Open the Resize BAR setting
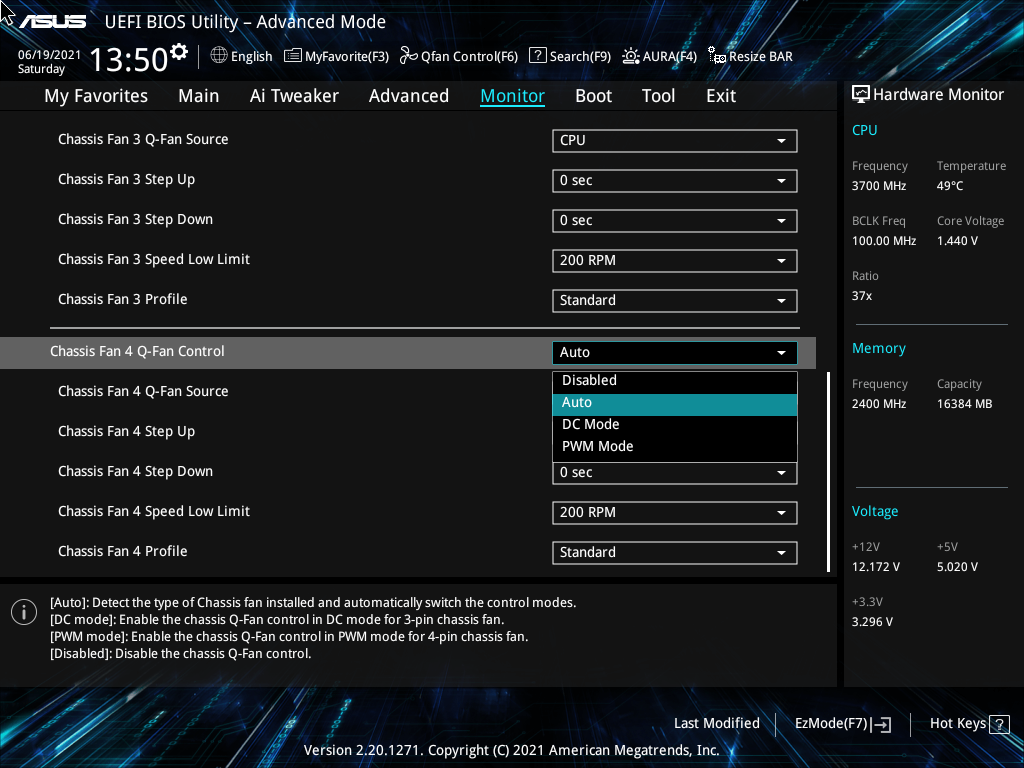 (x=749, y=56)
